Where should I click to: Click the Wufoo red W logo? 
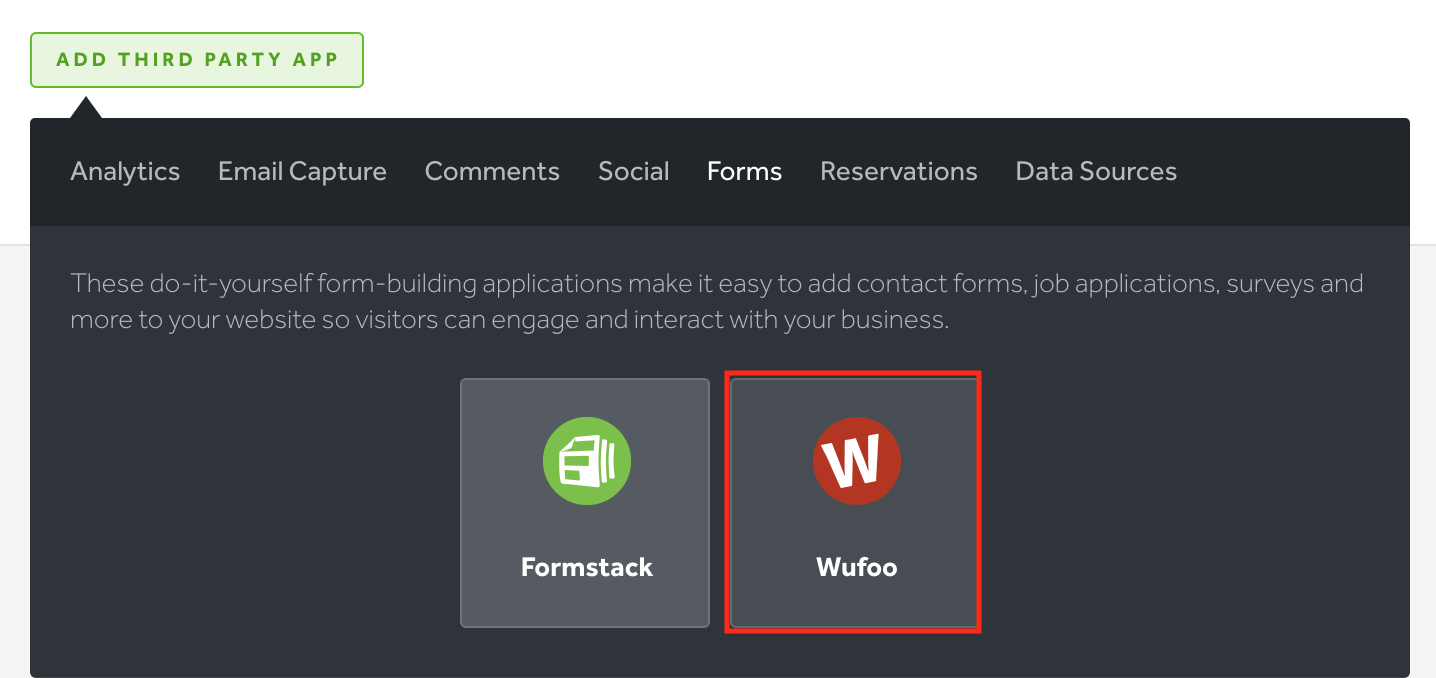[x=857, y=460]
